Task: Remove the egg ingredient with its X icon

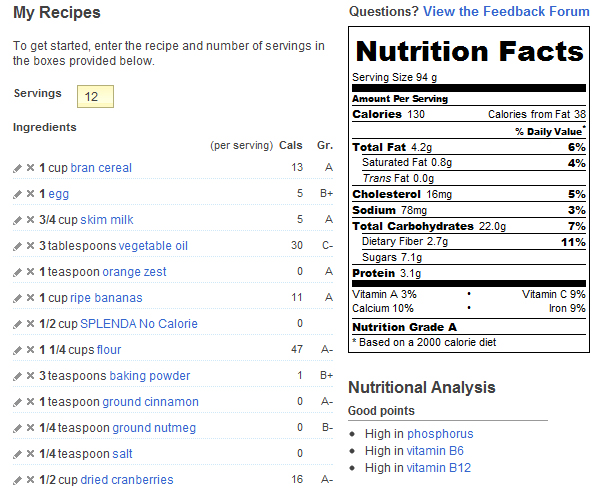Action: tap(30, 194)
